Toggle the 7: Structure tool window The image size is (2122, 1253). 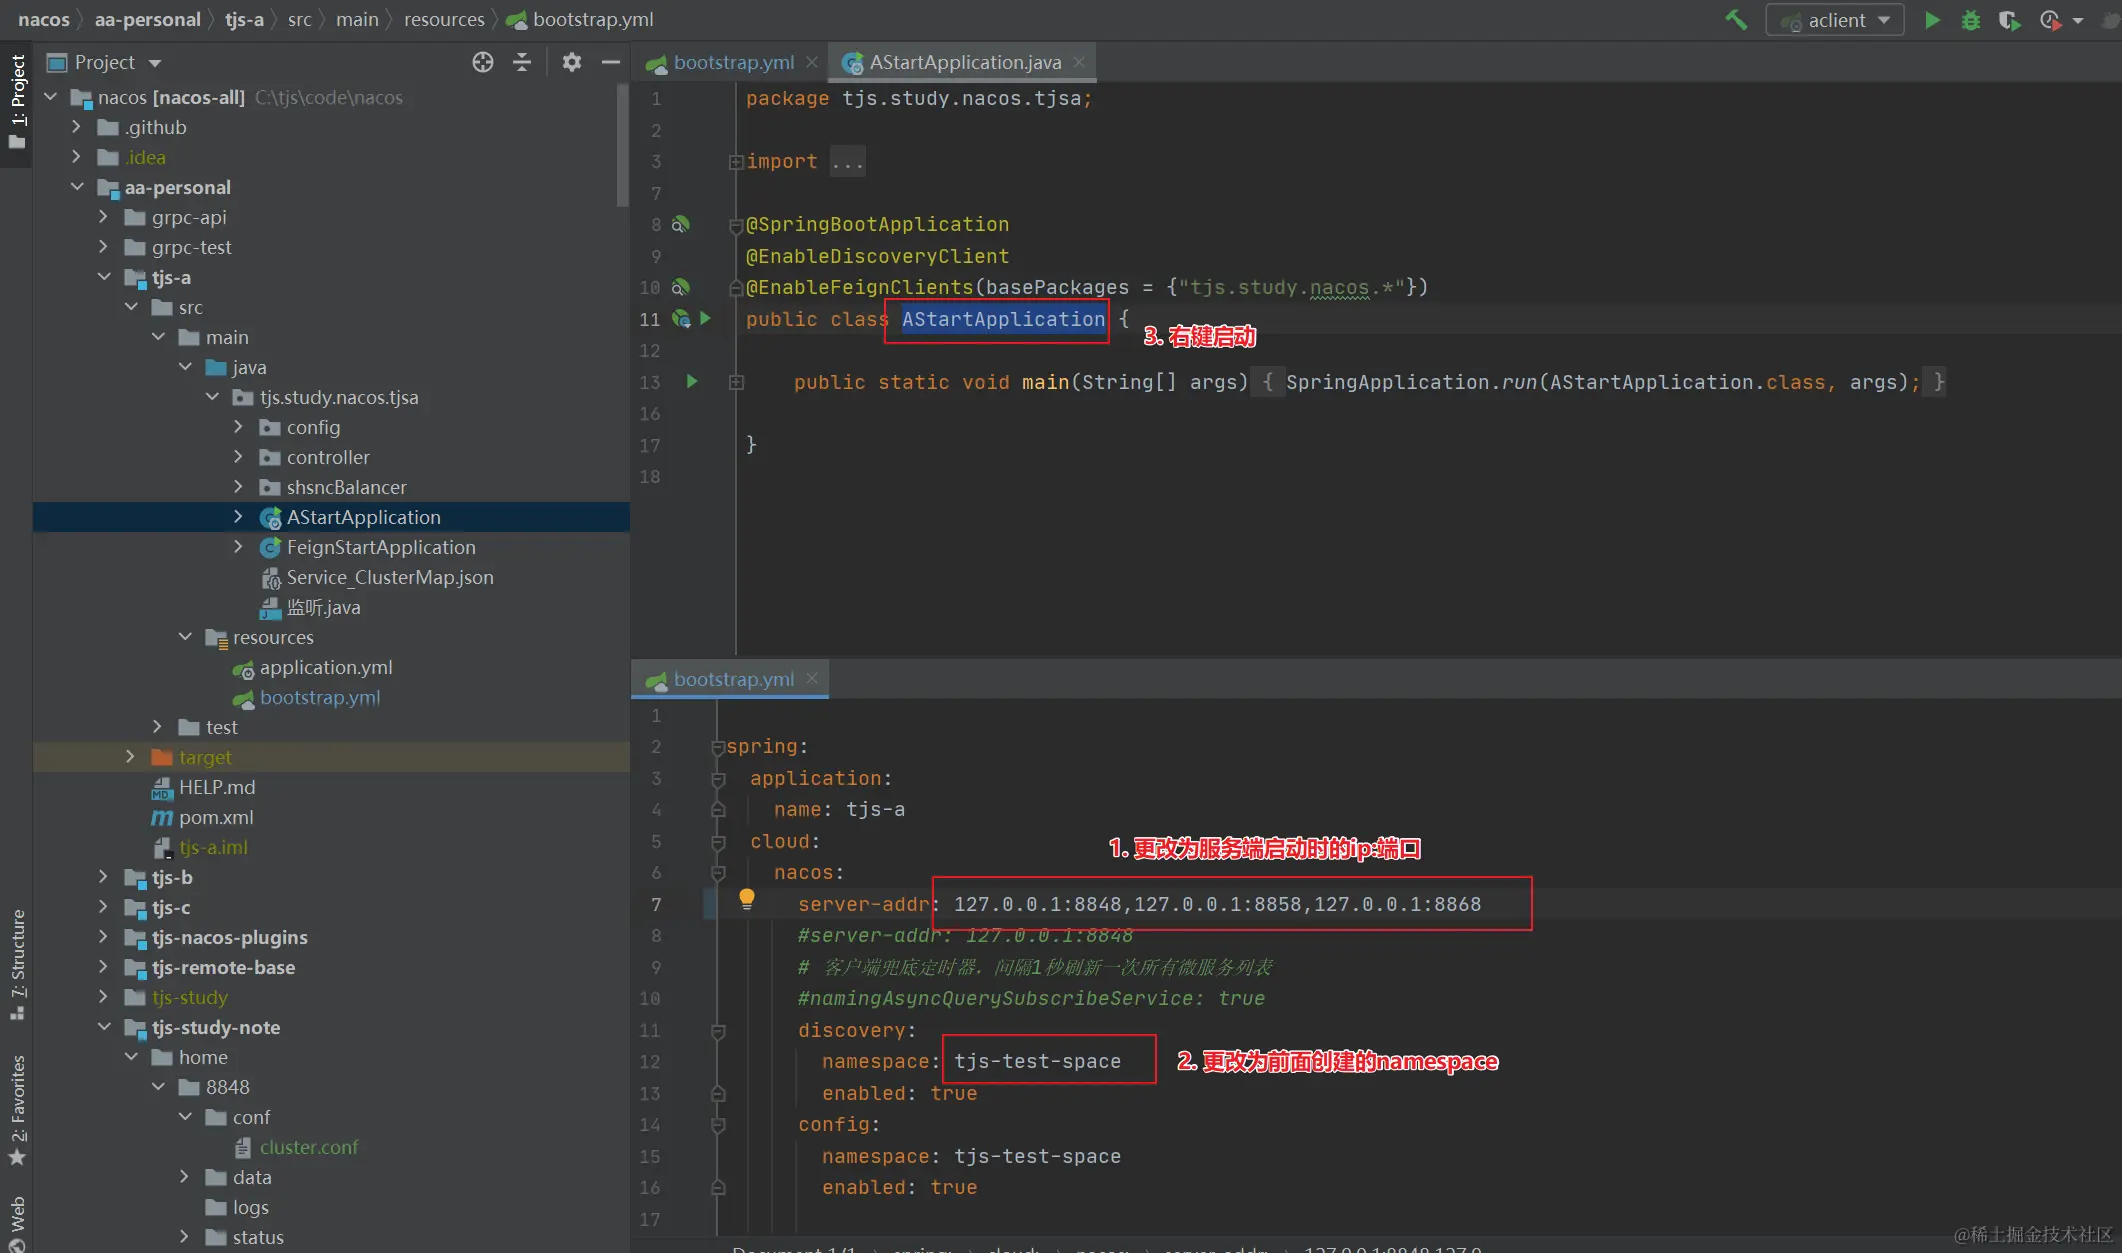click(x=17, y=963)
